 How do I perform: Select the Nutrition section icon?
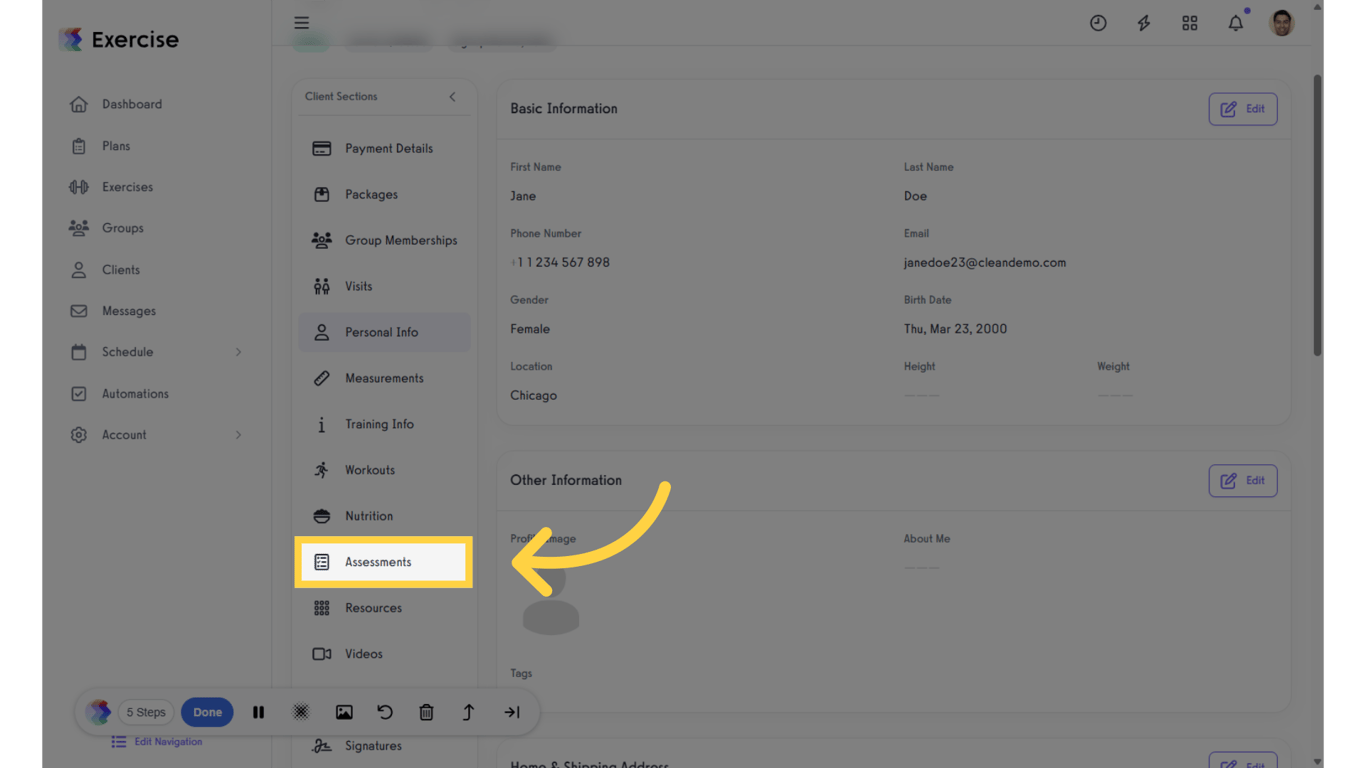pyautogui.click(x=321, y=516)
